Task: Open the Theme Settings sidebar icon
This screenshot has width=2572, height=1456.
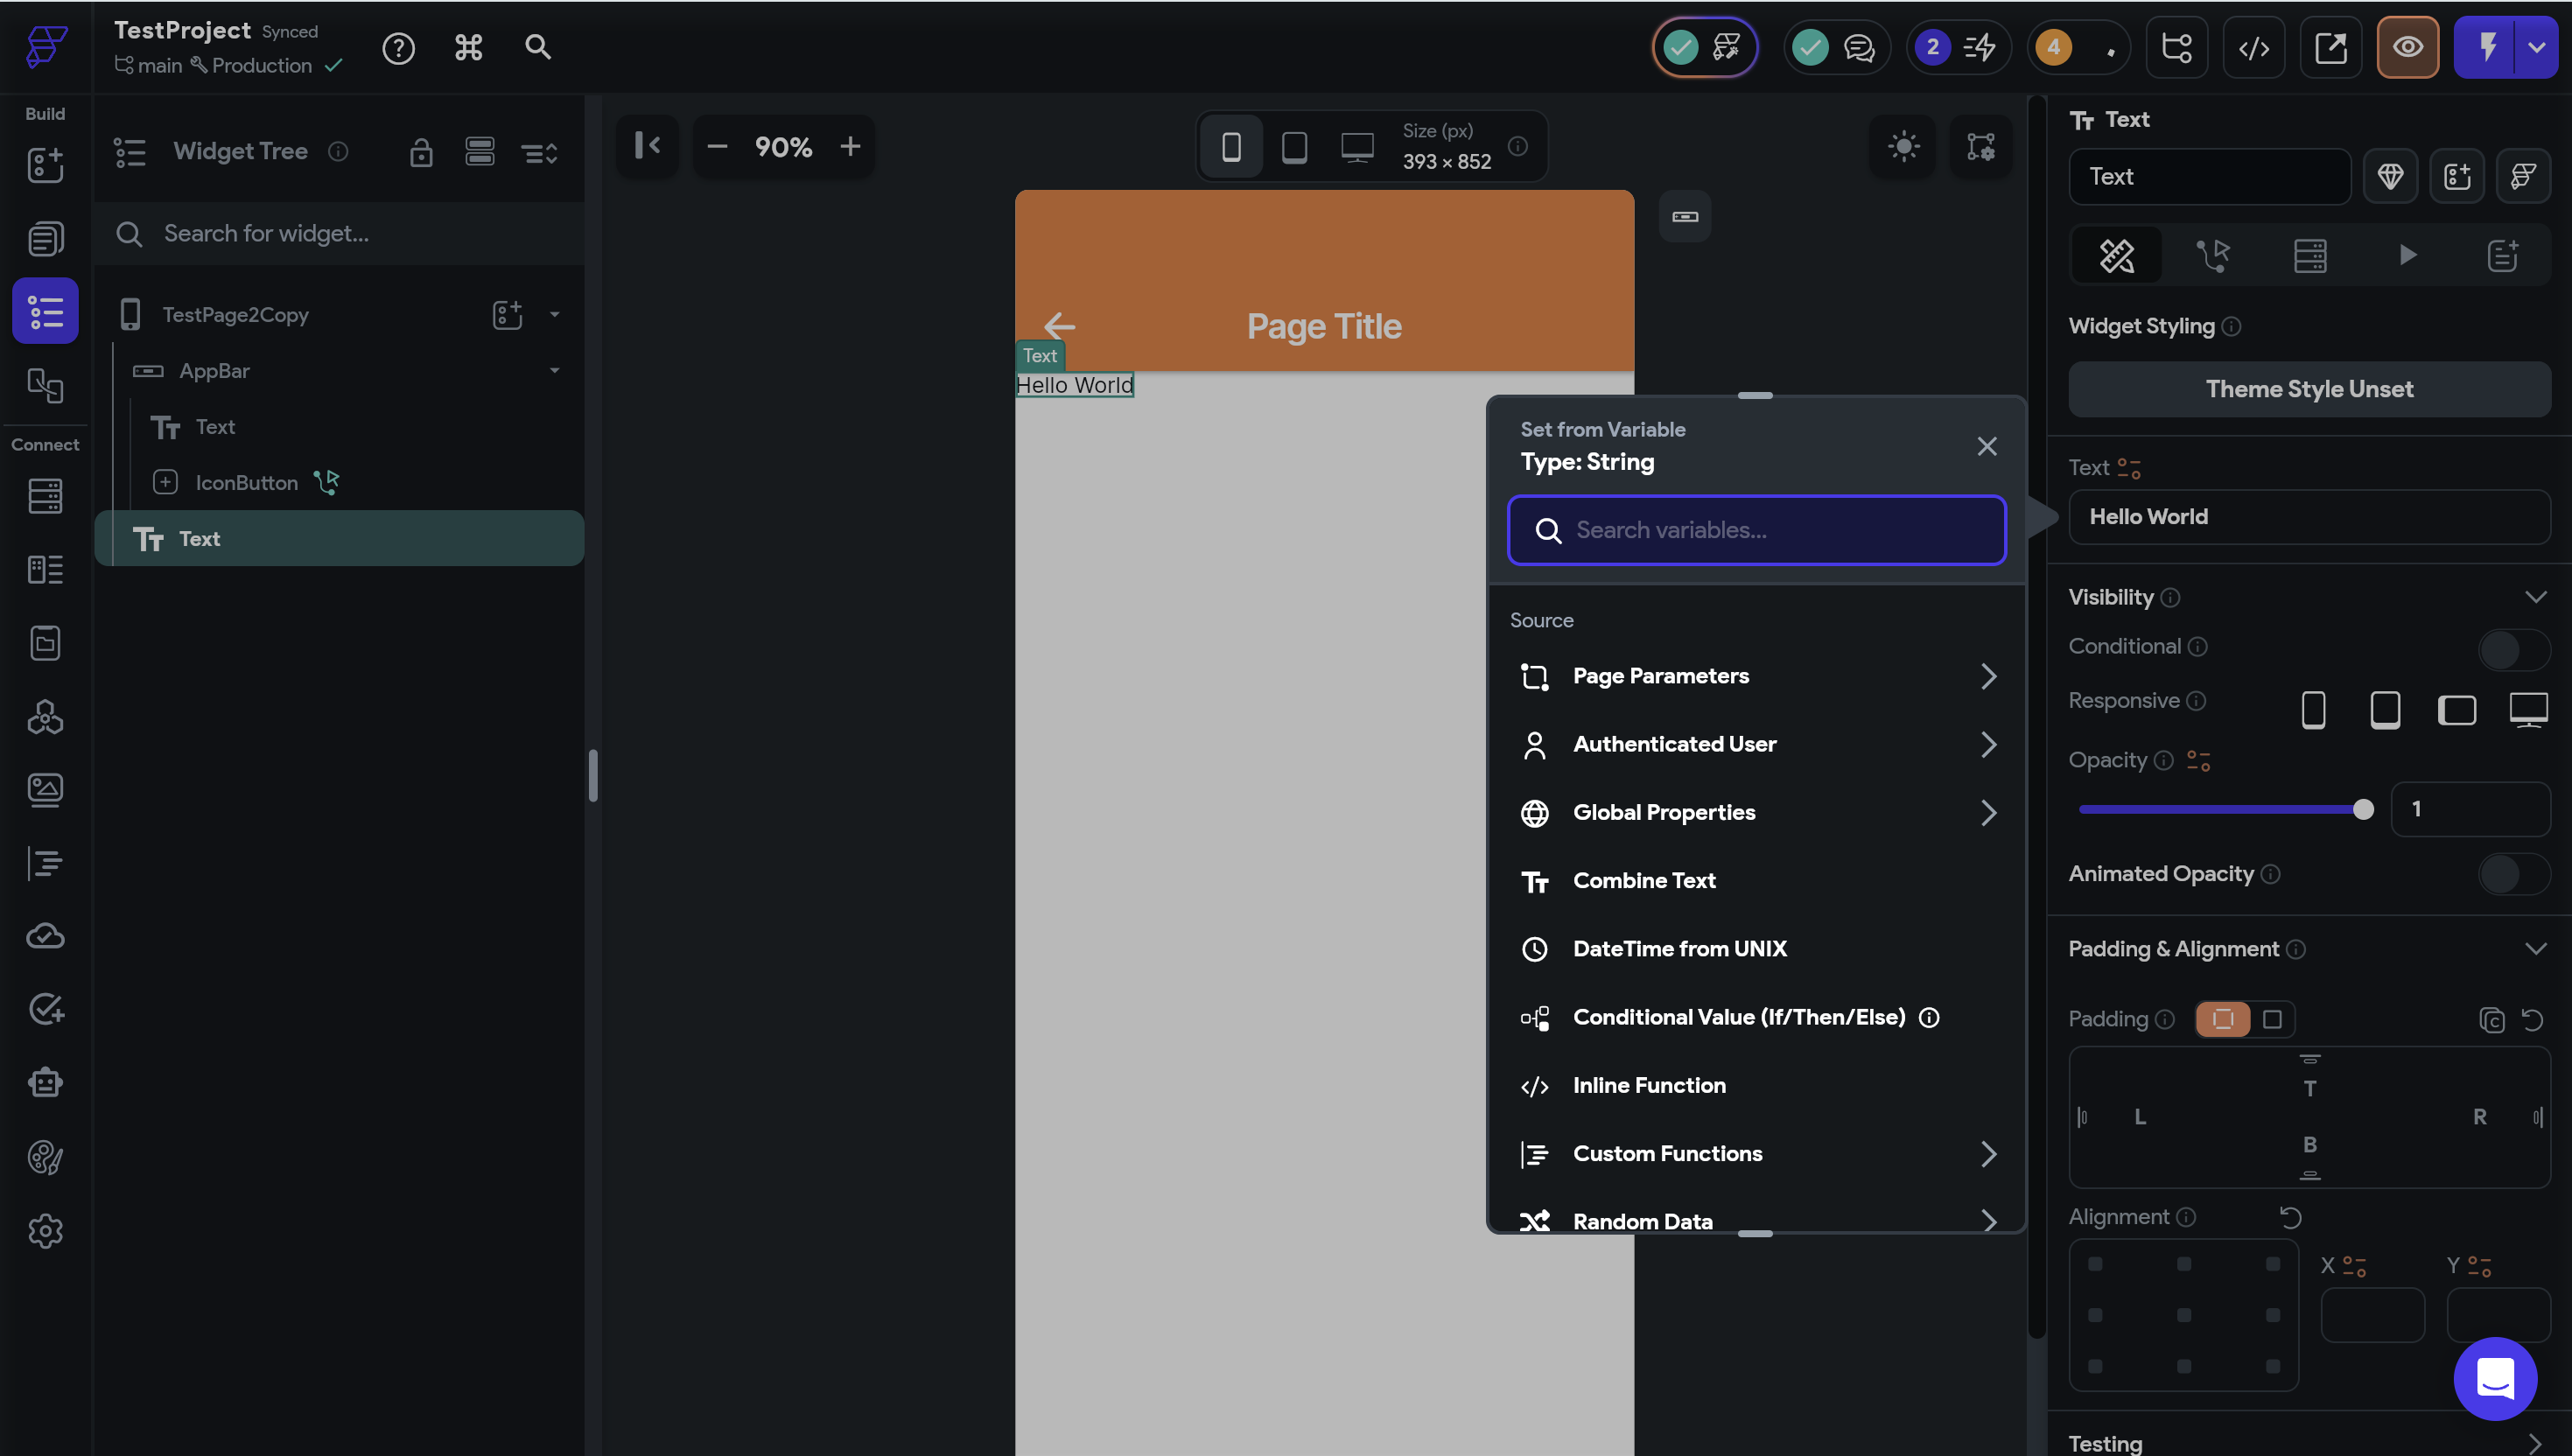Action: (x=45, y=1157)
